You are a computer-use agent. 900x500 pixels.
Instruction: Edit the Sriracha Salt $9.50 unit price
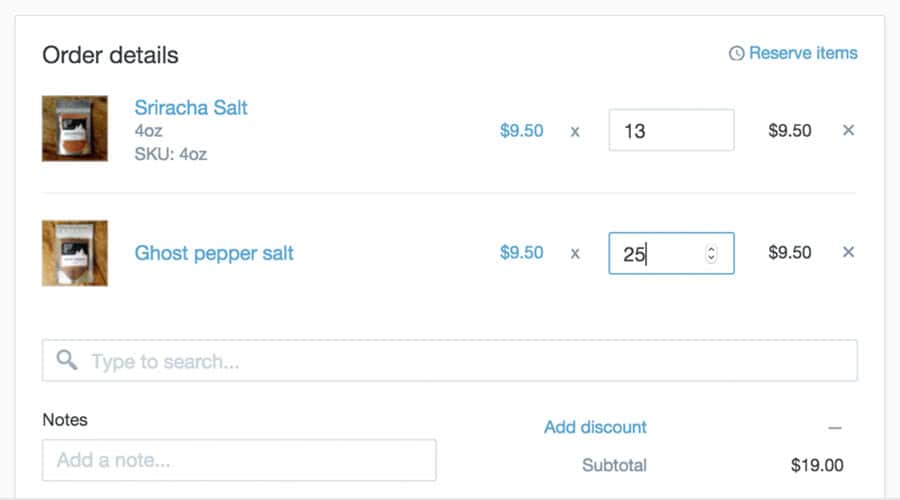[521, 130]
